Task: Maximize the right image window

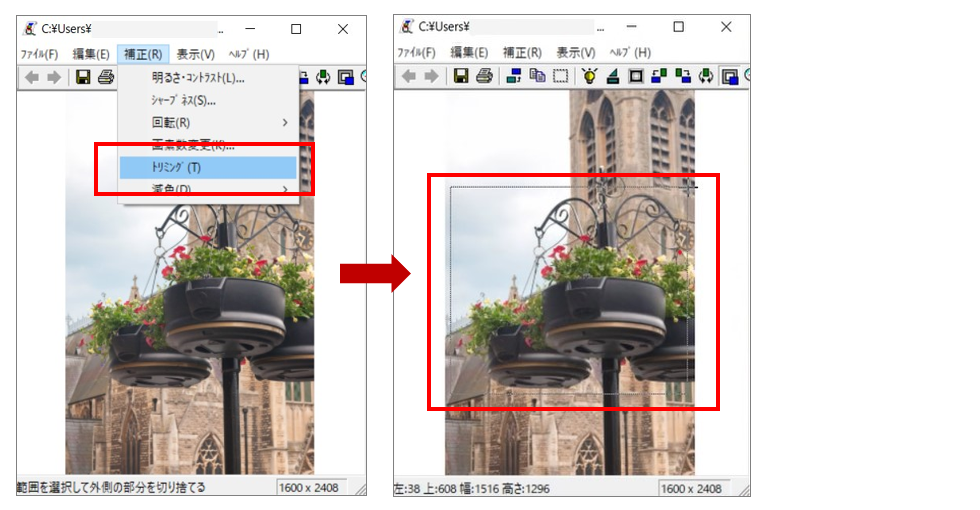Action: (678, 27)
